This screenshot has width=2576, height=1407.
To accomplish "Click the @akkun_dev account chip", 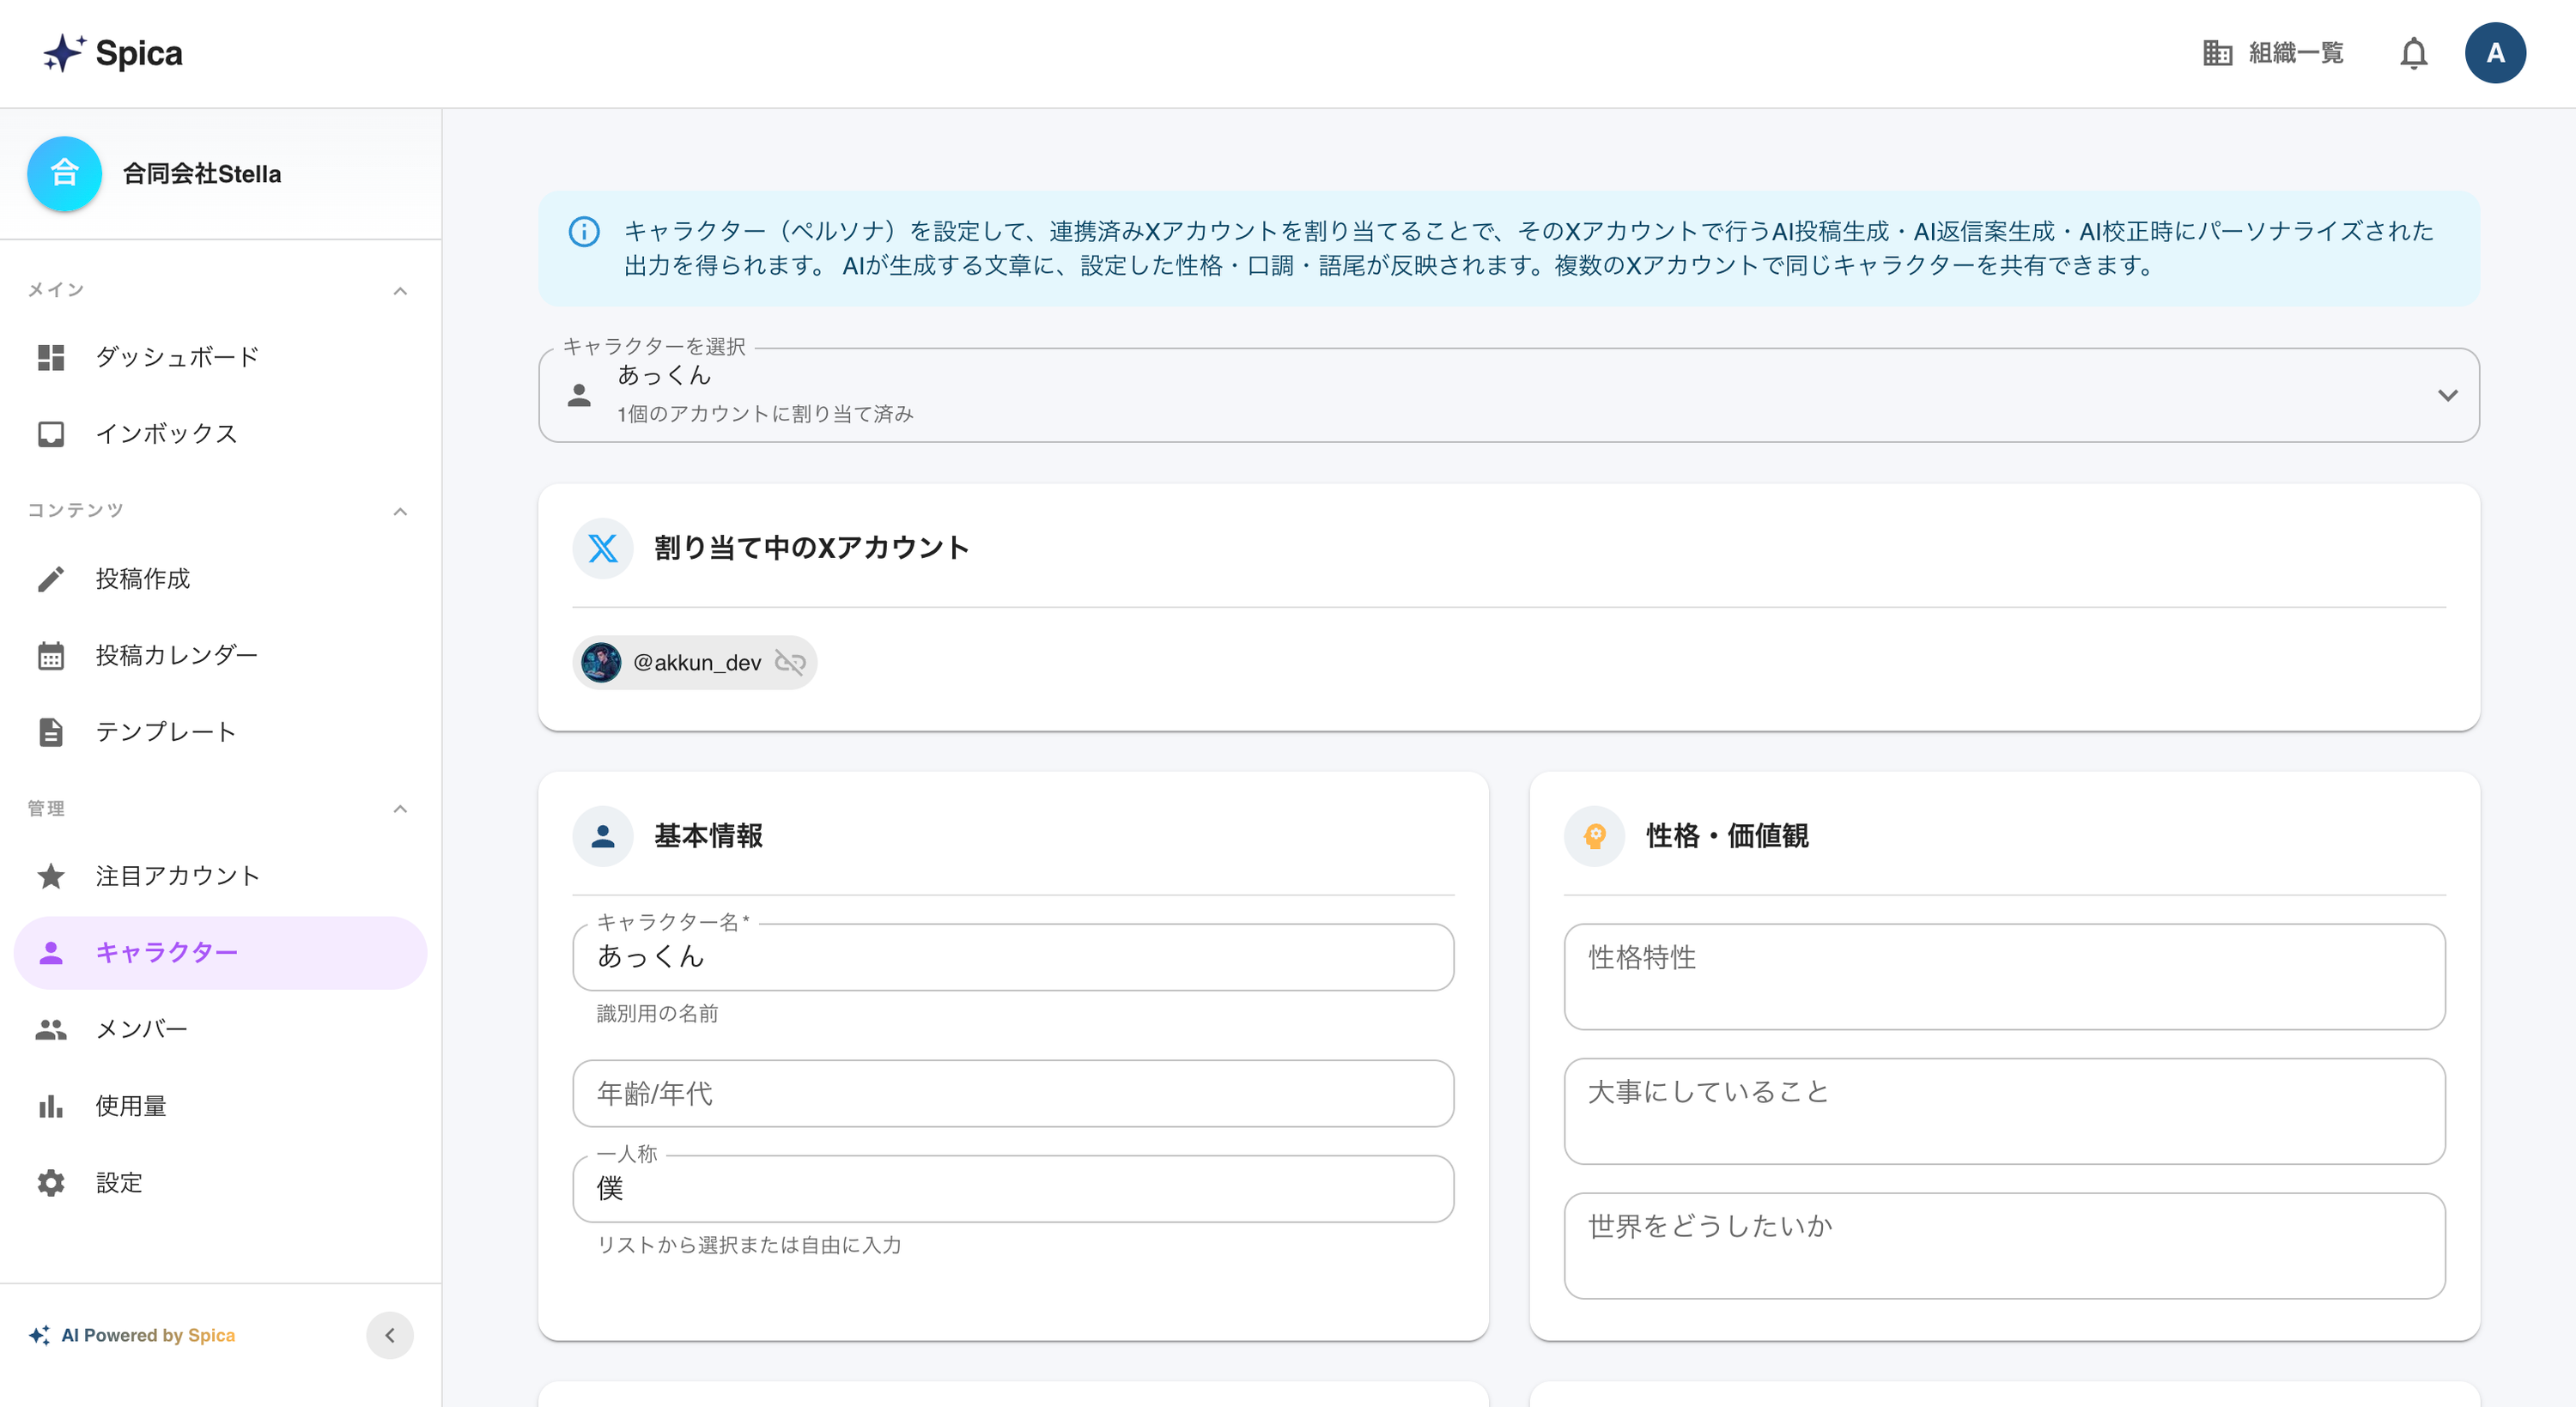I will (x=695, y=662).
